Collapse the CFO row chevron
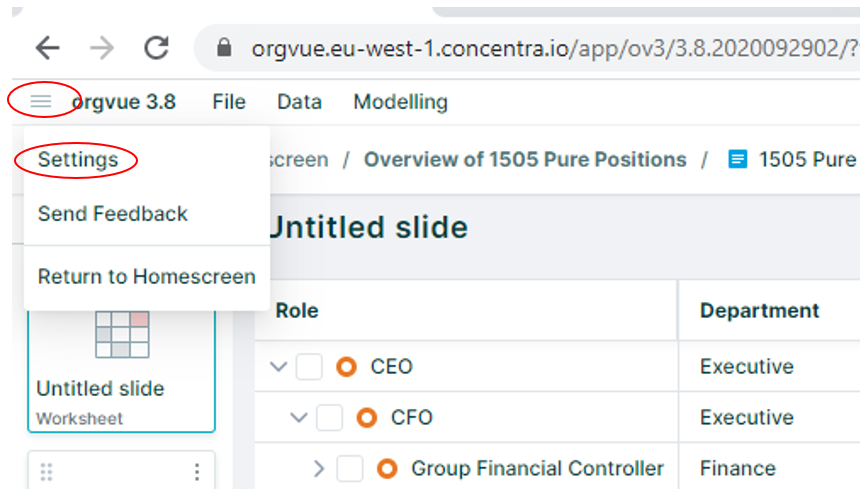Viewport: 860px width, 491px height. coord(299,417)
